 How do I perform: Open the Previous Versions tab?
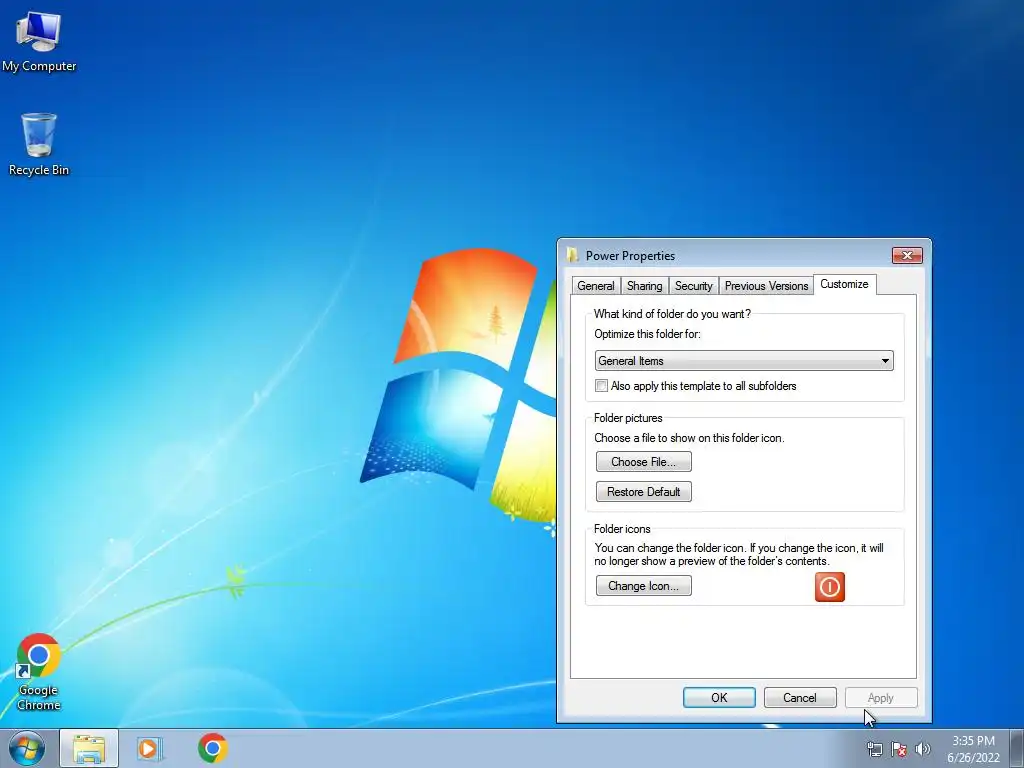tap(766, 286)
